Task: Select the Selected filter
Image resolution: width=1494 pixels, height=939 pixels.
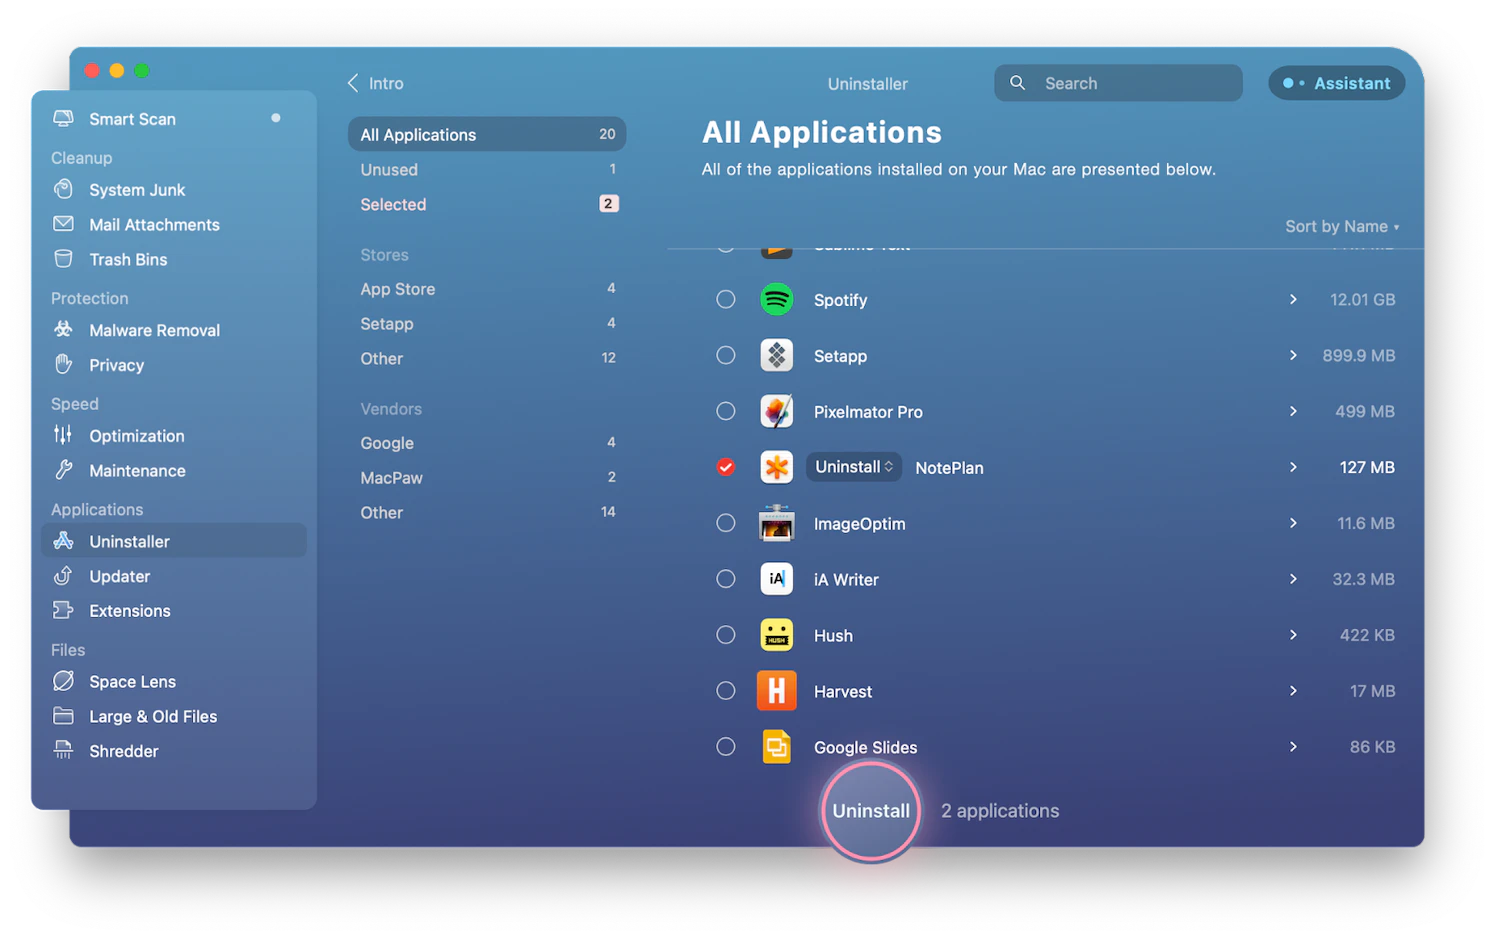Action: (x=393, y=204)
